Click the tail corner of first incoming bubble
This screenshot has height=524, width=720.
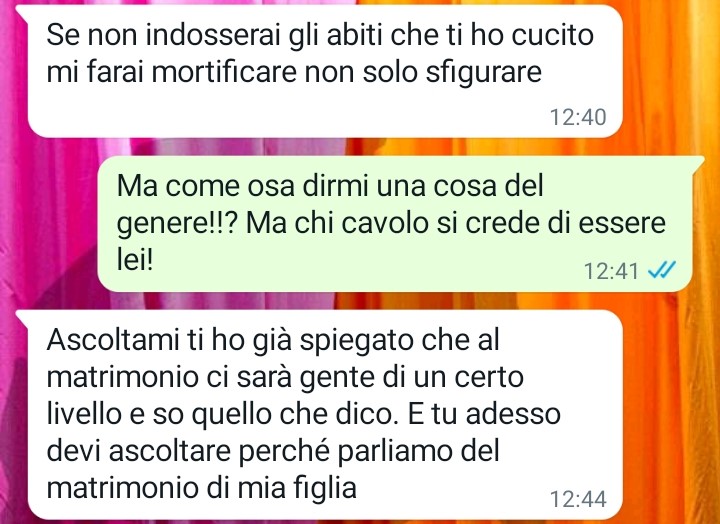click(x=23, y=10)
